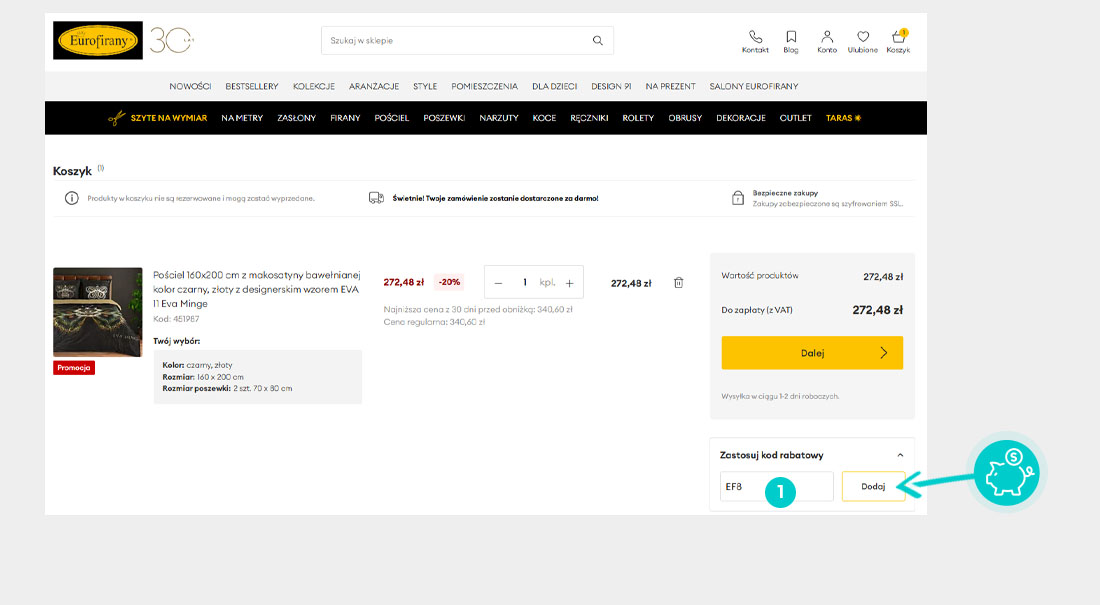
Task: Decrease quantity with minus button
Action: coord(499,283)
